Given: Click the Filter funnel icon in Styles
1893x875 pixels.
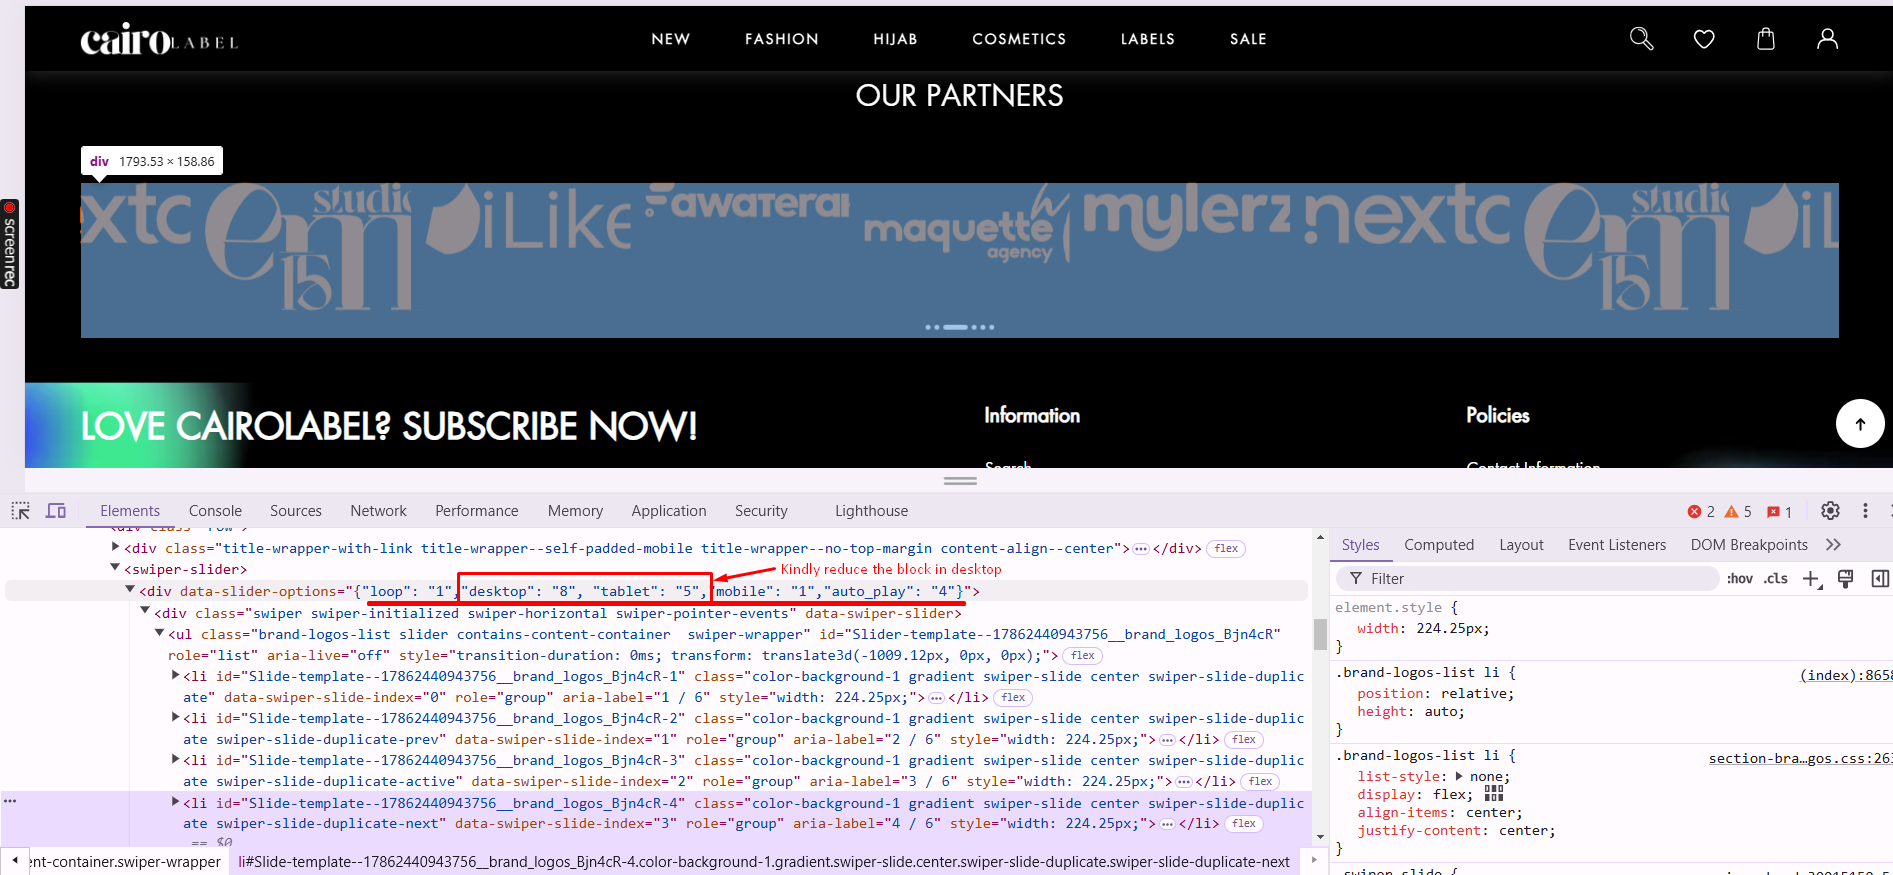Looking at the screenshot, I should point(1356,578).
